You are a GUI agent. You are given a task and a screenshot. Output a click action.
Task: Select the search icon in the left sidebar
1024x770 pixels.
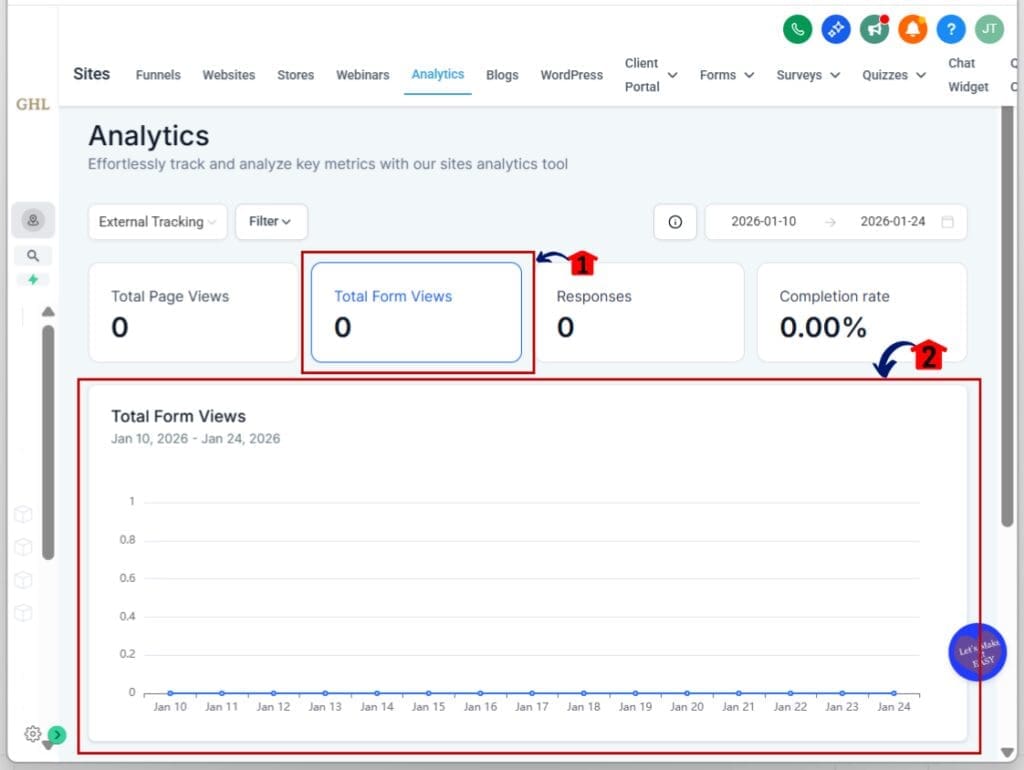33,255
